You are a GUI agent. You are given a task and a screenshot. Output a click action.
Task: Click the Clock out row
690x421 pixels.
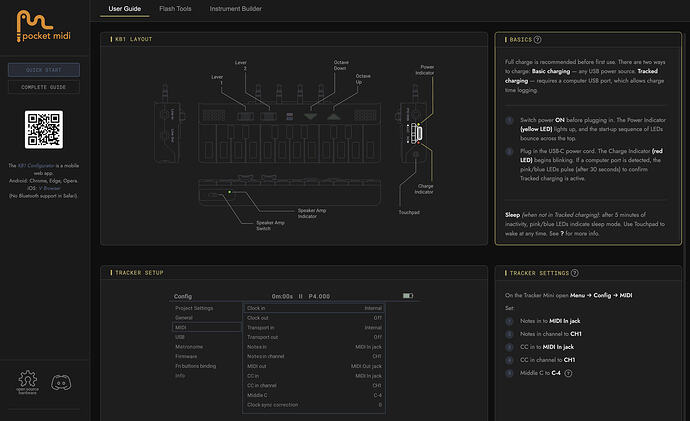click(x=314, y=318)
